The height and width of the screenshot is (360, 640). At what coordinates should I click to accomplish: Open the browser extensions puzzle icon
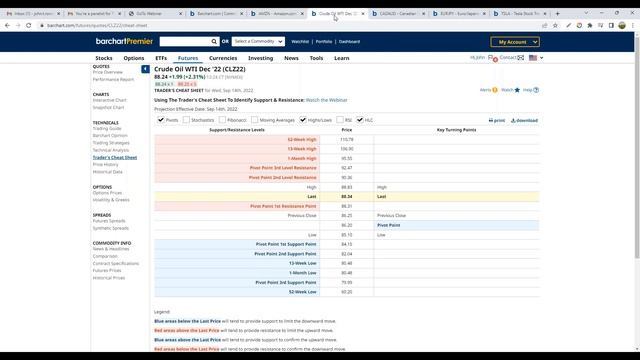click(590, 25)
